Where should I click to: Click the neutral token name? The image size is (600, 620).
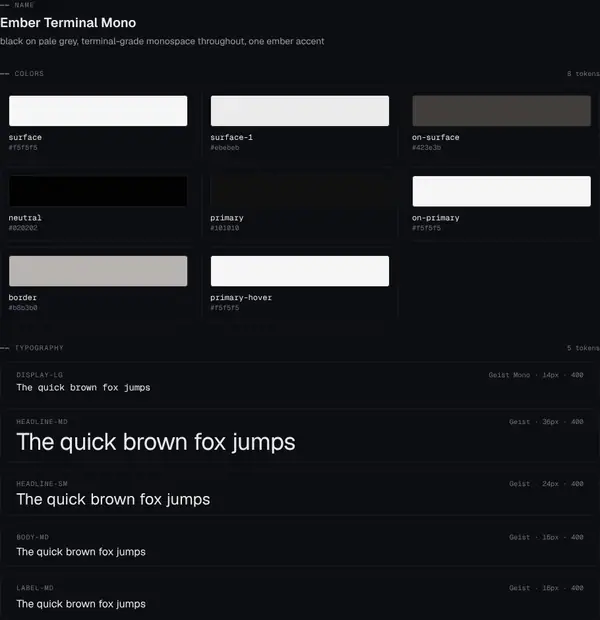[25, 217]
